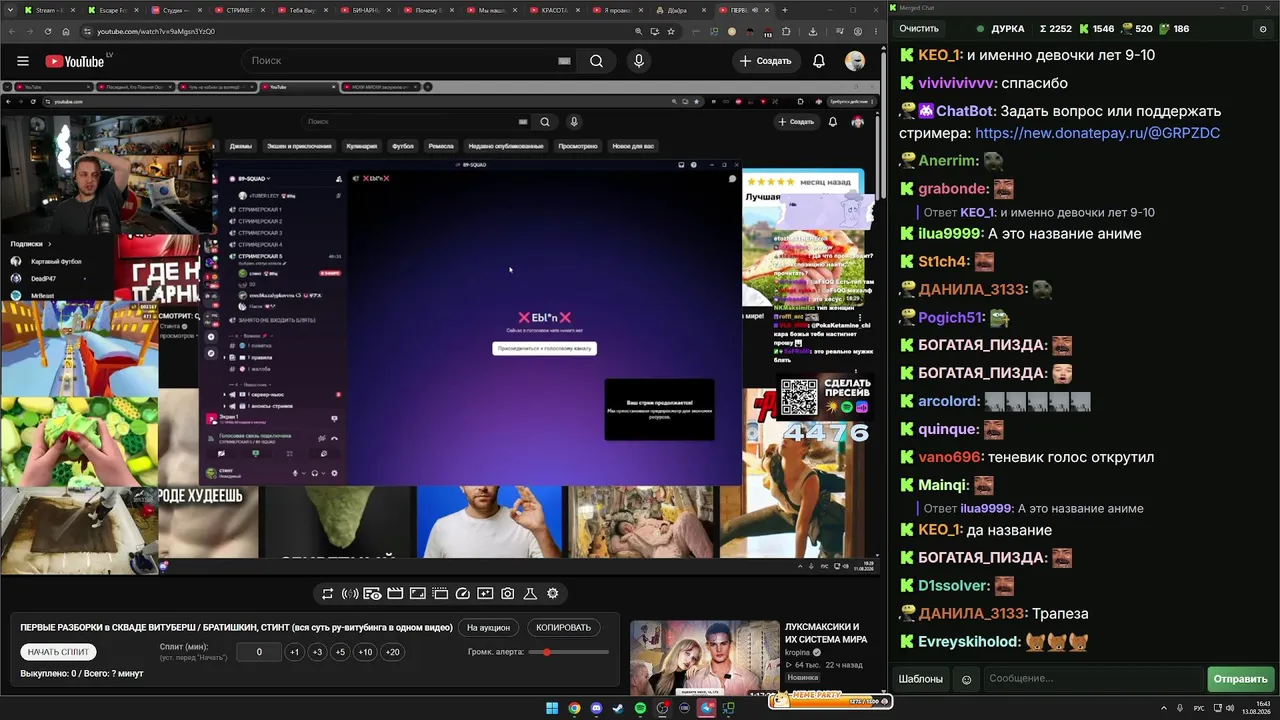Add 5 minutes with the +5 button

[340, 652]
